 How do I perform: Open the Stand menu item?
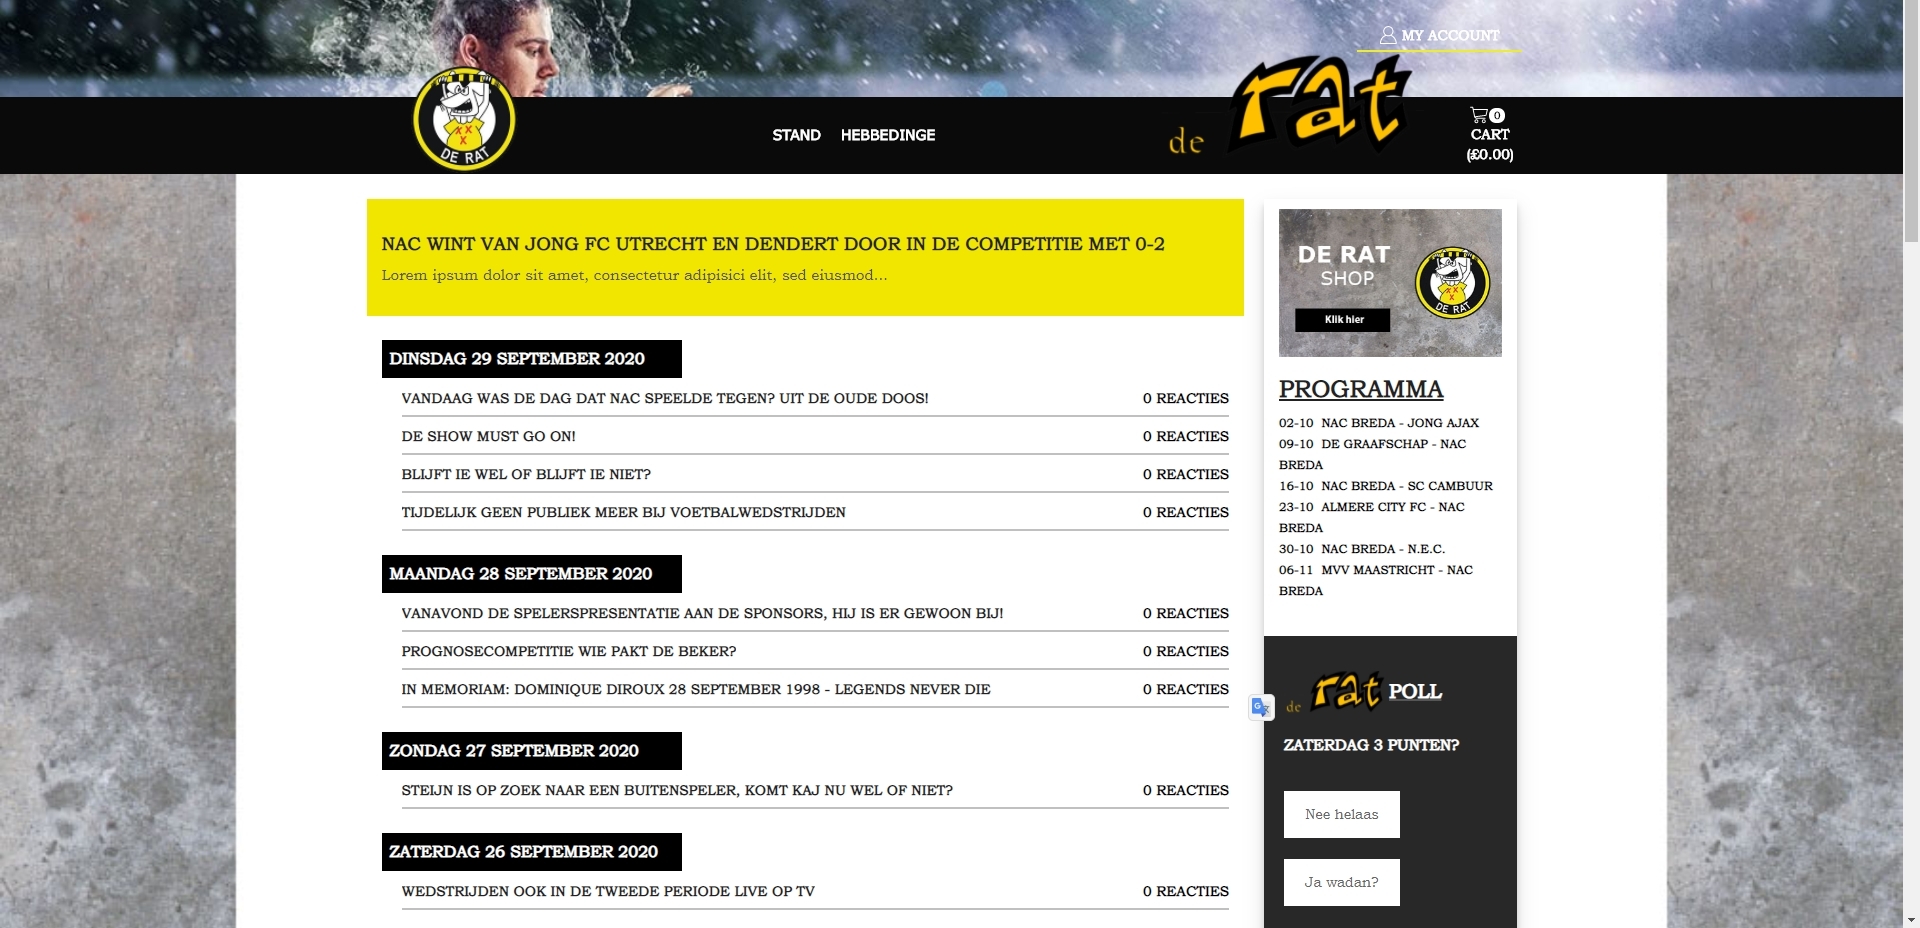[x=796, y=135]
